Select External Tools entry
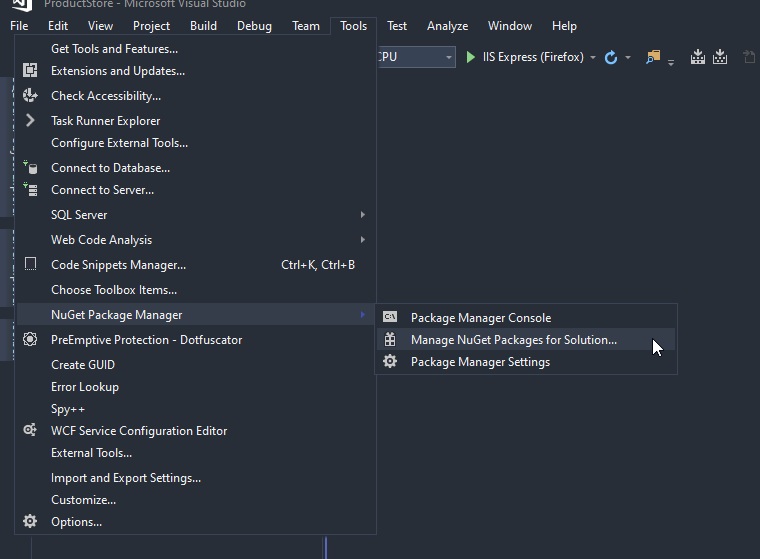This screenshot has width=760, height=559. (x=196, y=453)
